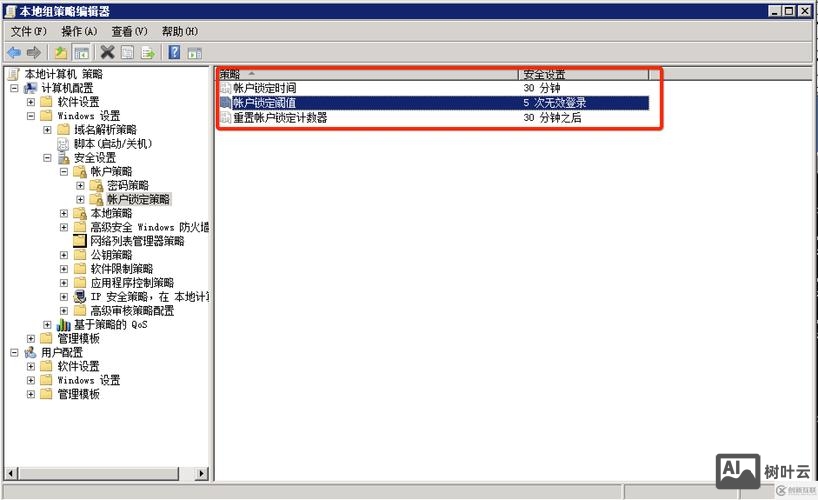Open the 帮助(H) menu
Screen dimensions: 818x500
click(179, 31)
